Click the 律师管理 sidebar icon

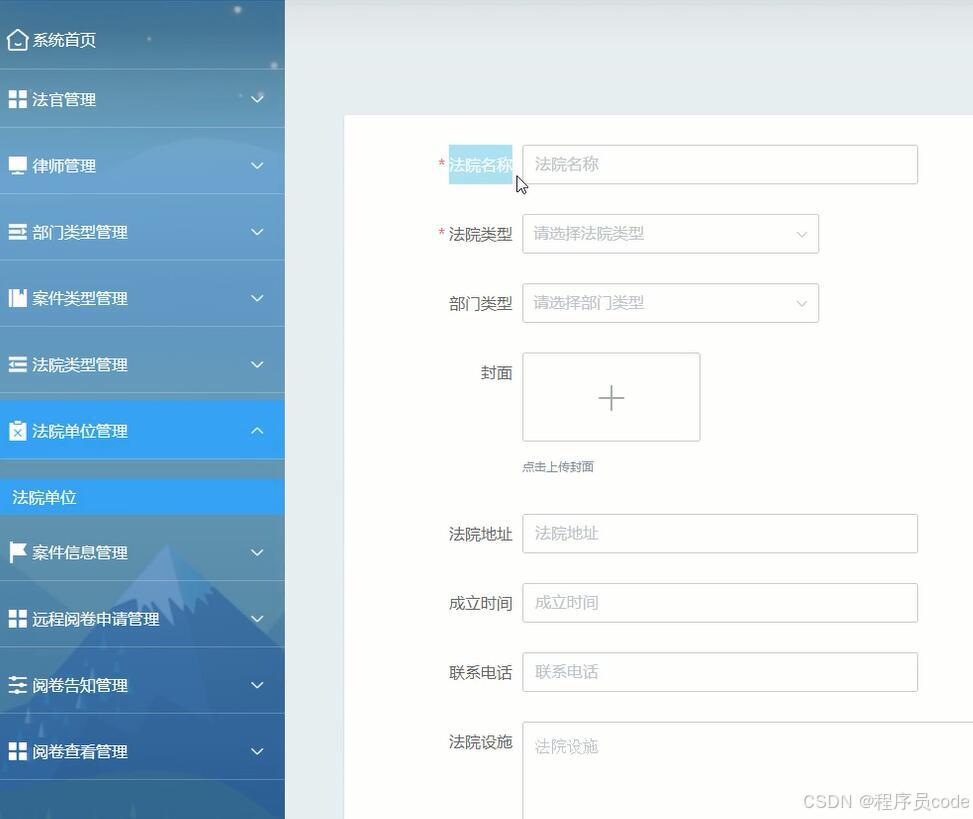click(17, 164)
